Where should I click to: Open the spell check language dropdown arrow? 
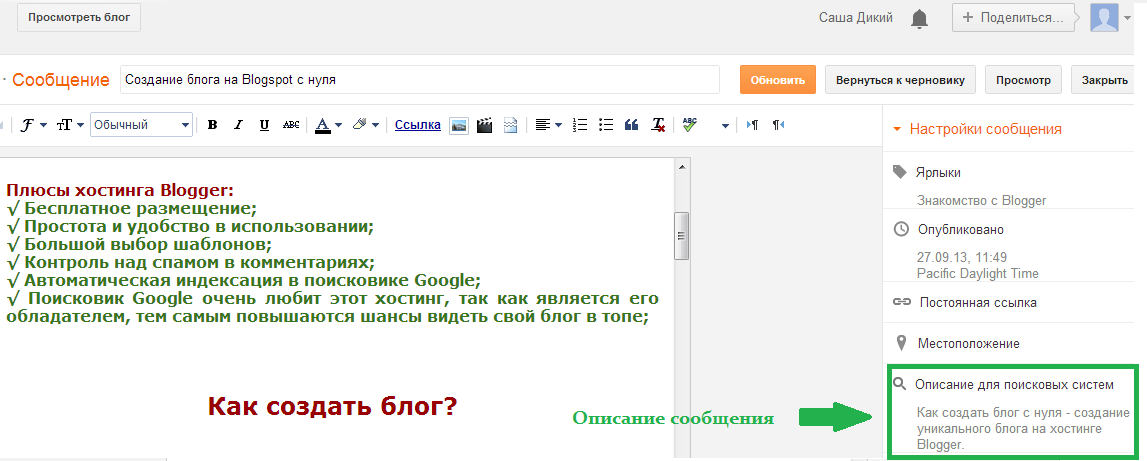(x=725, y=126)
